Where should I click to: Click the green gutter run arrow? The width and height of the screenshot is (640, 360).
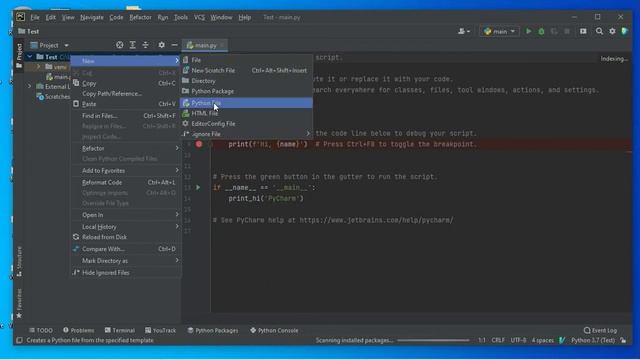point(198,187)
